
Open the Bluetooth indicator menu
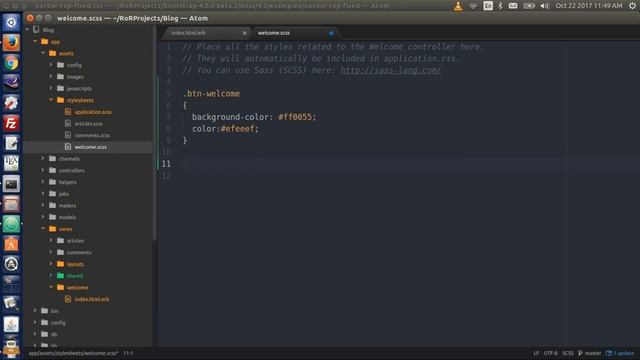(x=500, y=6)
